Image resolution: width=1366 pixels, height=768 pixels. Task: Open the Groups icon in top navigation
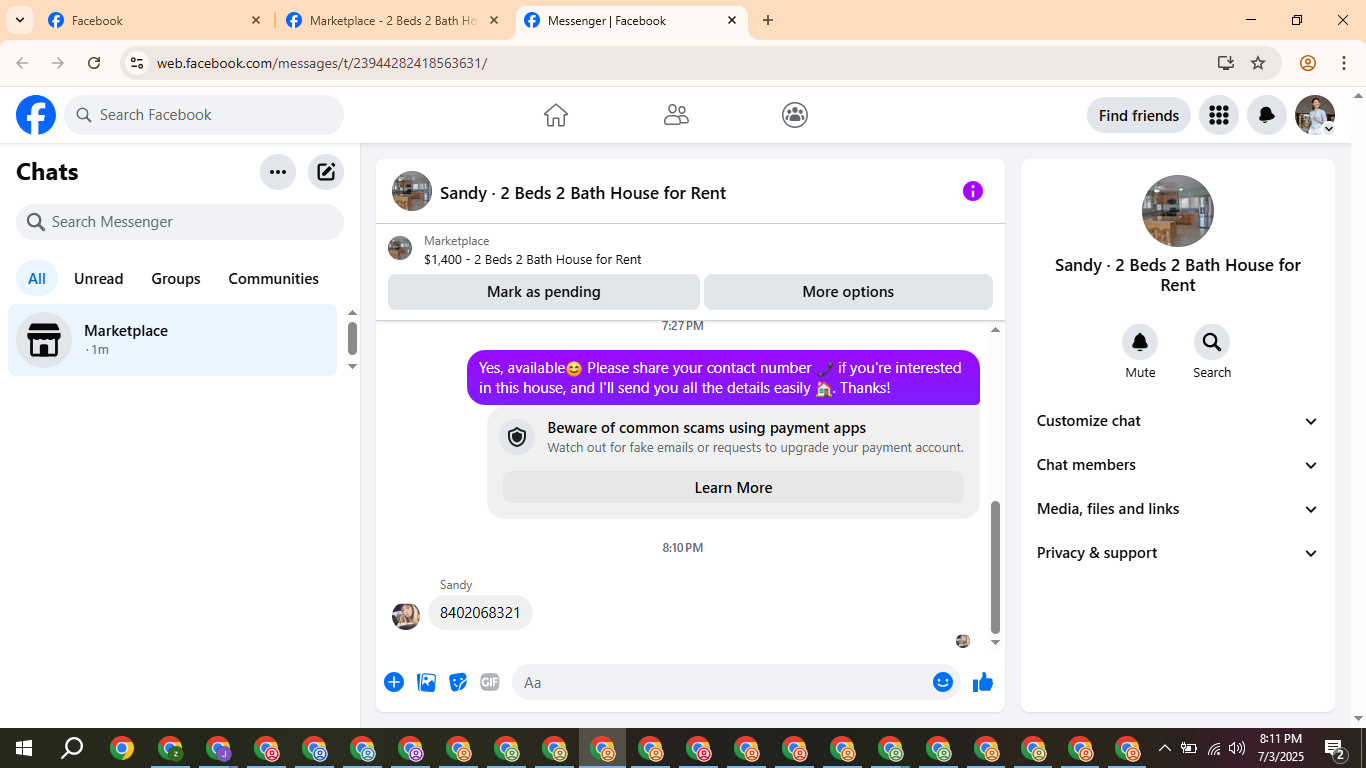pos(795,115)
